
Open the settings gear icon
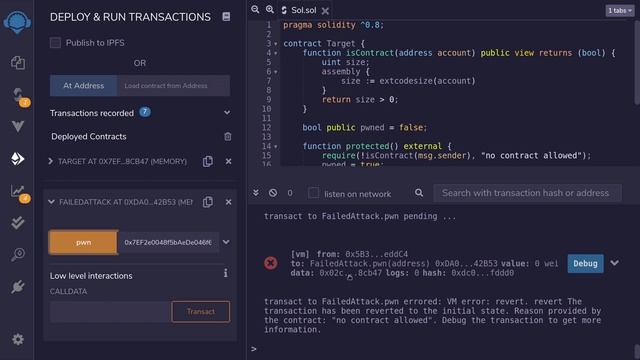click(18, 339)
